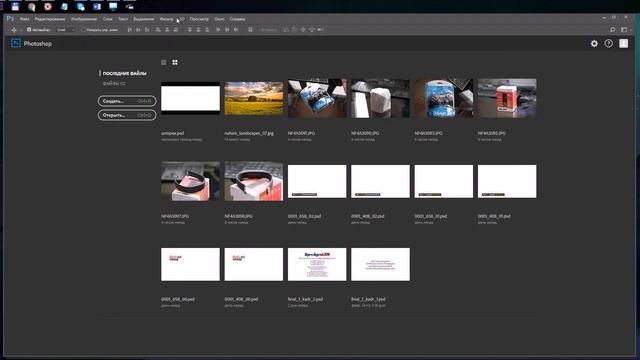This screenshot has width=640, height=360.
Task: Click the Photoshop Ps logo in the menu bar
Action: coord(10,19)
